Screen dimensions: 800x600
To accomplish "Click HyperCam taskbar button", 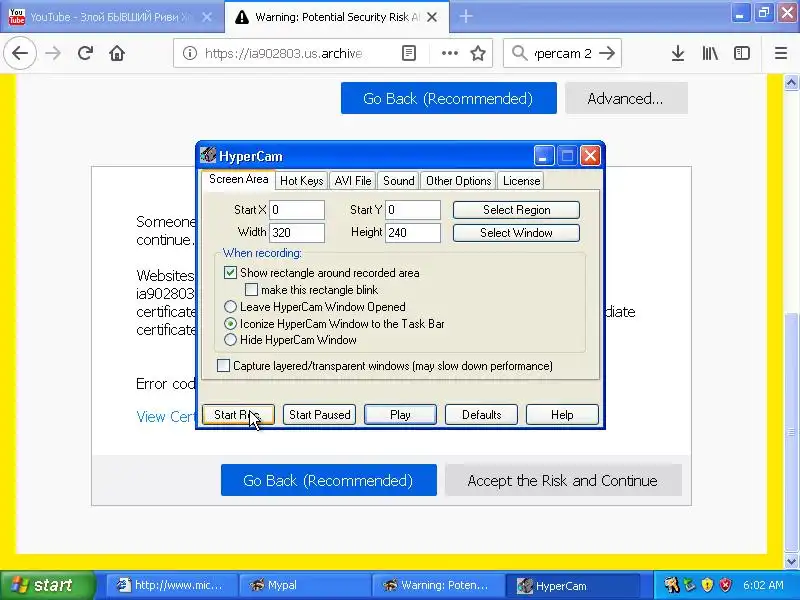I will pos(572,585).
